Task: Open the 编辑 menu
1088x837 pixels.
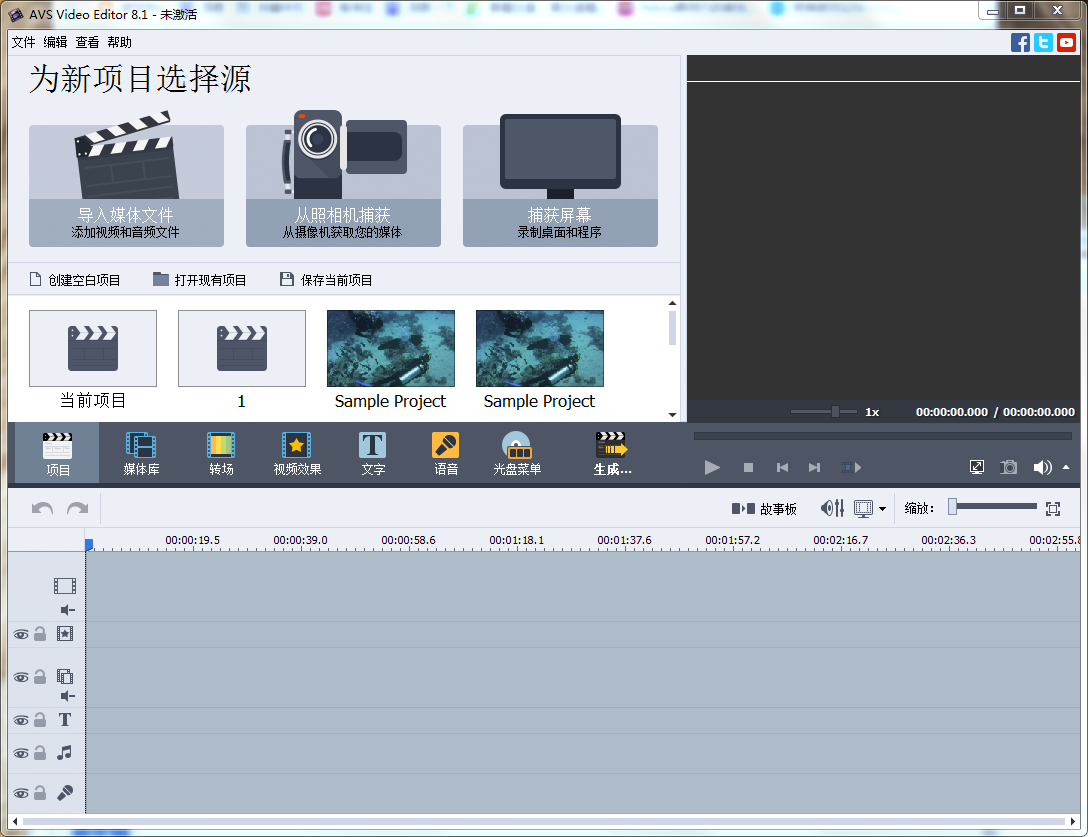Action: (56, 42)
